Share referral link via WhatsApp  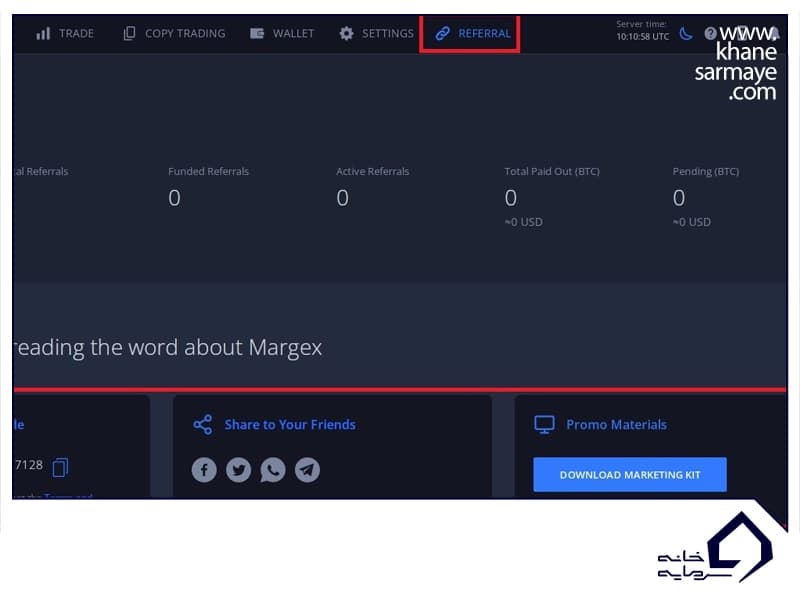273,469
